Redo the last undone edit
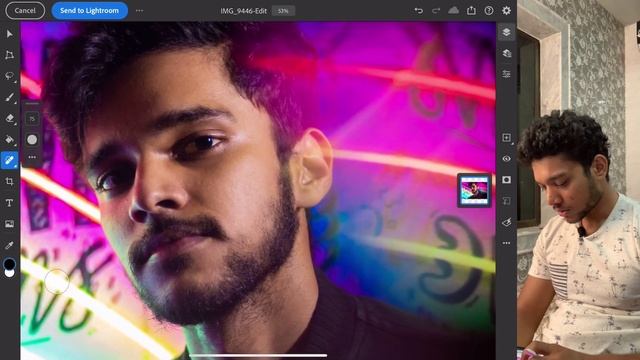 point(436,11)
